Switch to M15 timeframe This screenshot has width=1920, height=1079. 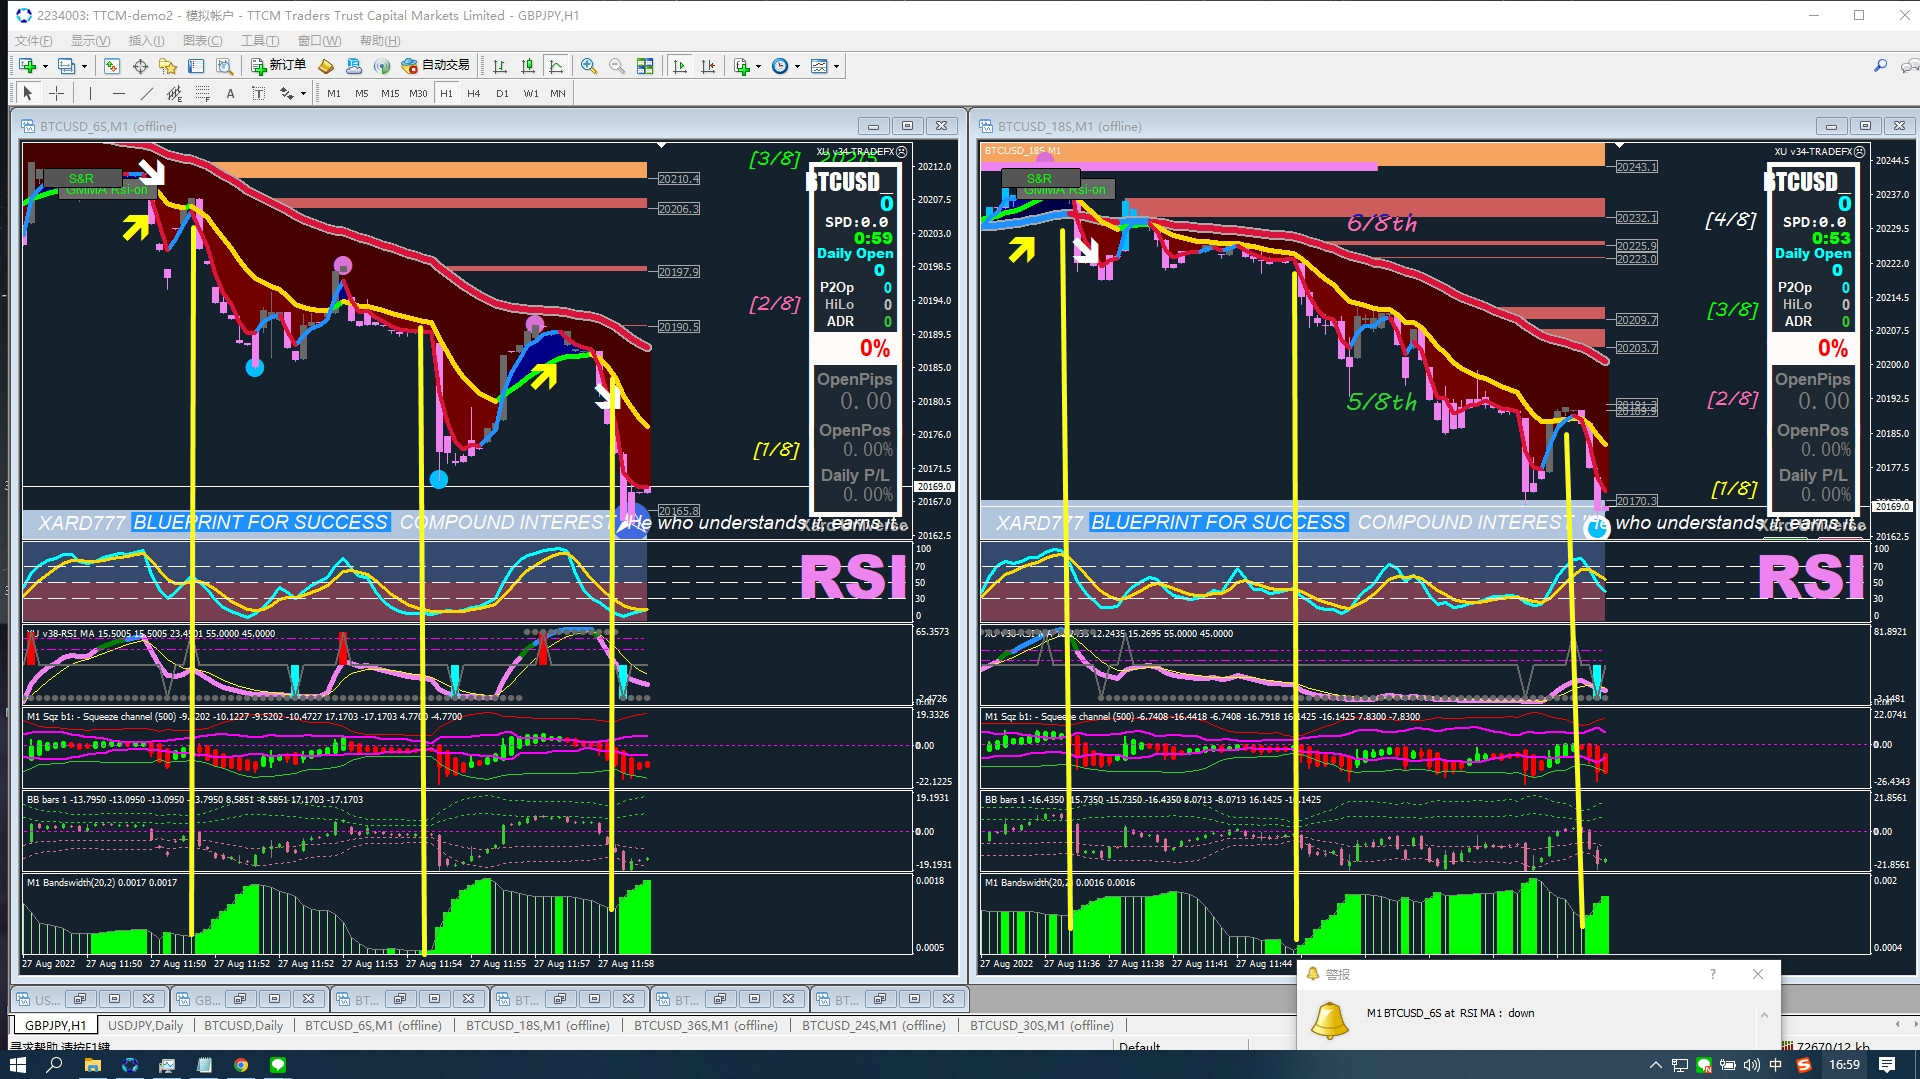click(x=390, y=93)
